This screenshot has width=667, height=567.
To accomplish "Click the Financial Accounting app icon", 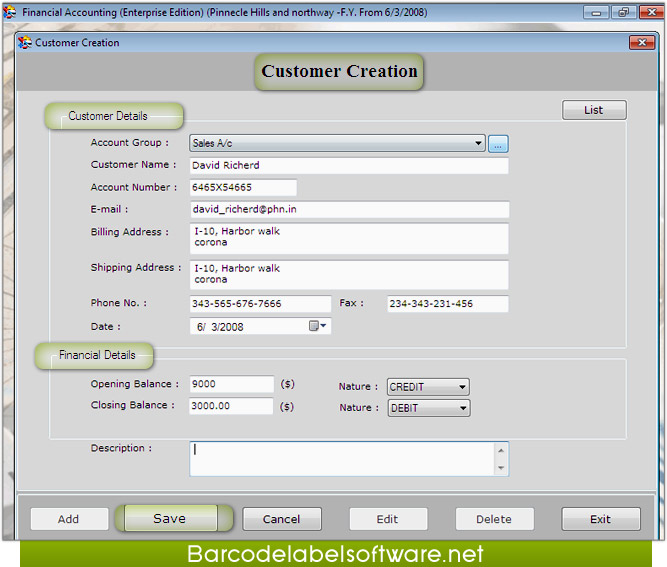I will coord(9,12).
